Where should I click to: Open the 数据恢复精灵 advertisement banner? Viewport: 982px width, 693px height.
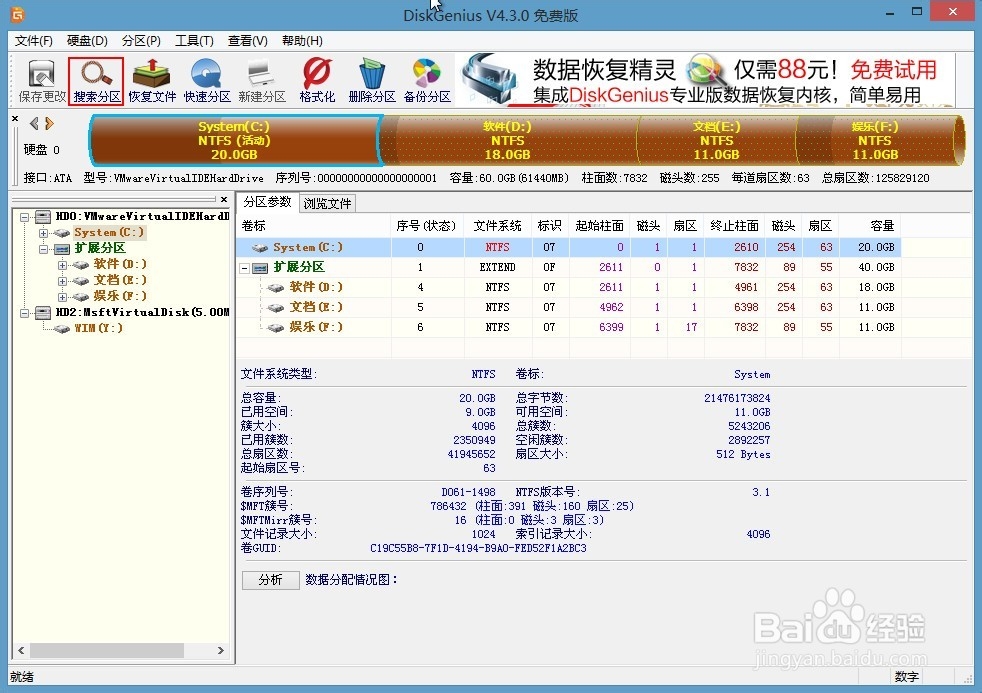706,80
